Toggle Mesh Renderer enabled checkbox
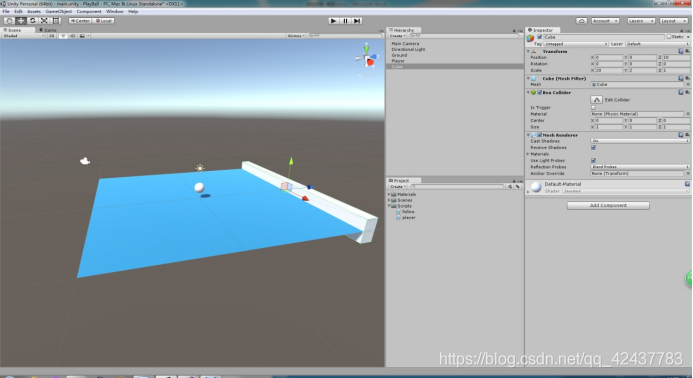The width and height of the screenshot is (693, 378). tap(540, 135)
